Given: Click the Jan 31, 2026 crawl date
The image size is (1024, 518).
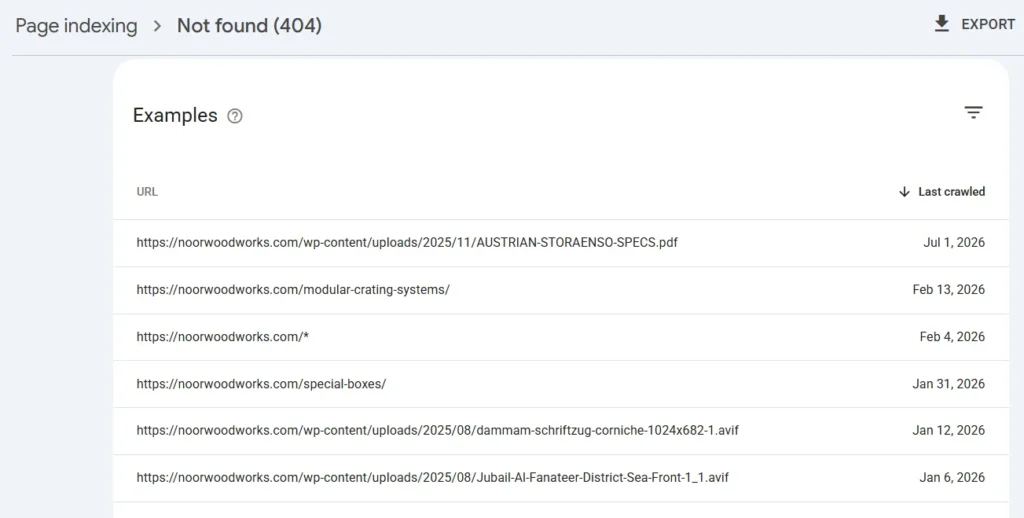Looking at the screenshot, I should (x=948, y=383).
